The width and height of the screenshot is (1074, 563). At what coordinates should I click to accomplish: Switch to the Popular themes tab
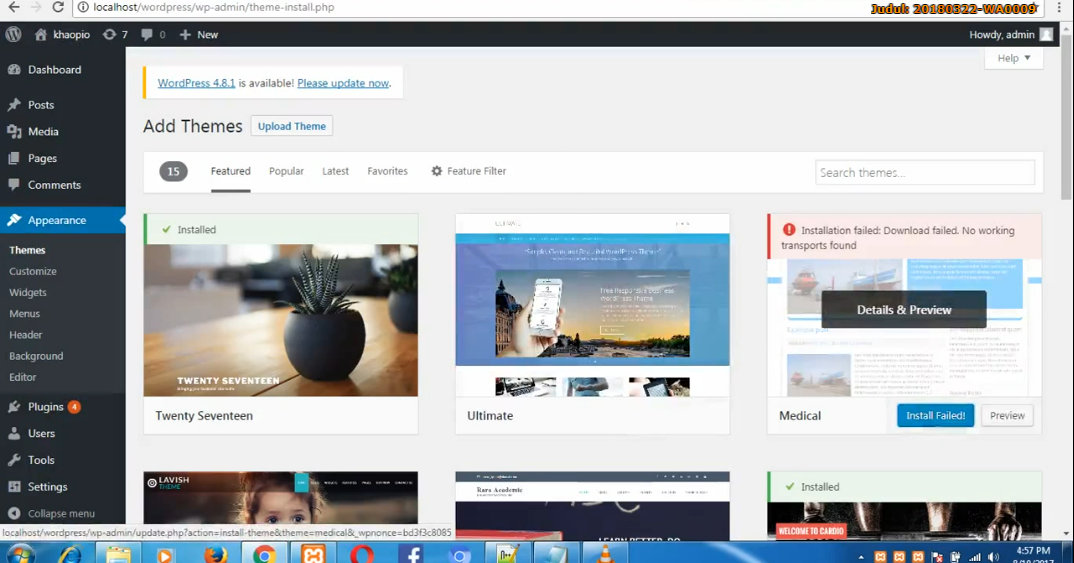[x=286, y=171]
